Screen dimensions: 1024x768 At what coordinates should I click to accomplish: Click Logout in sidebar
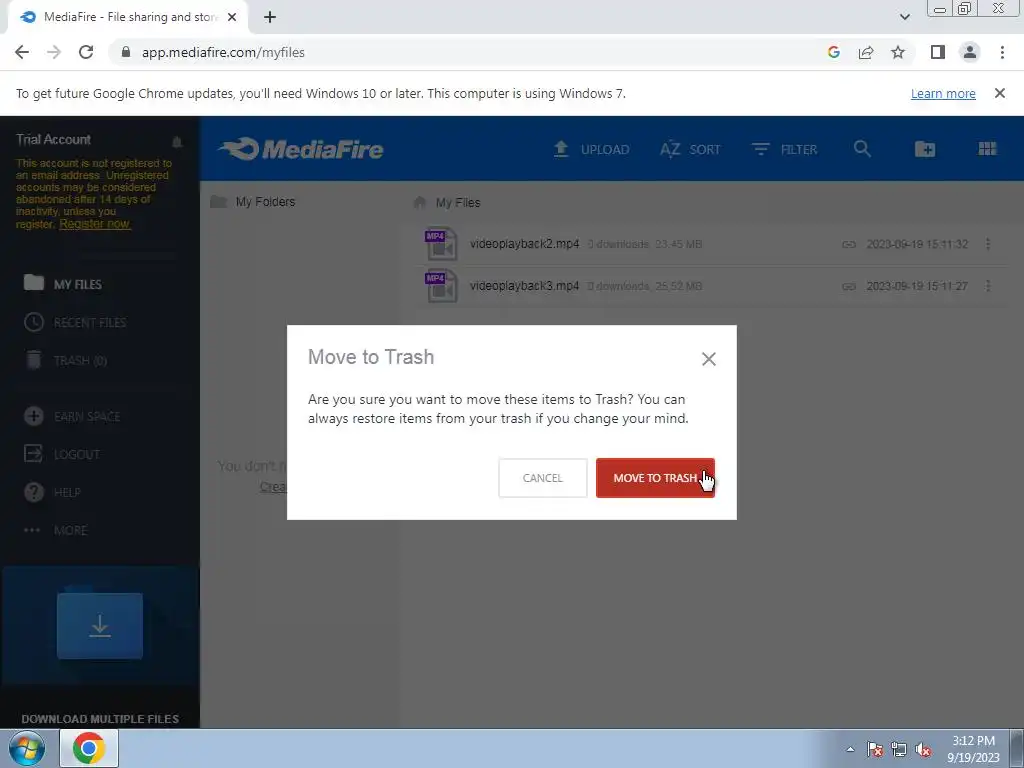point(62,455)
